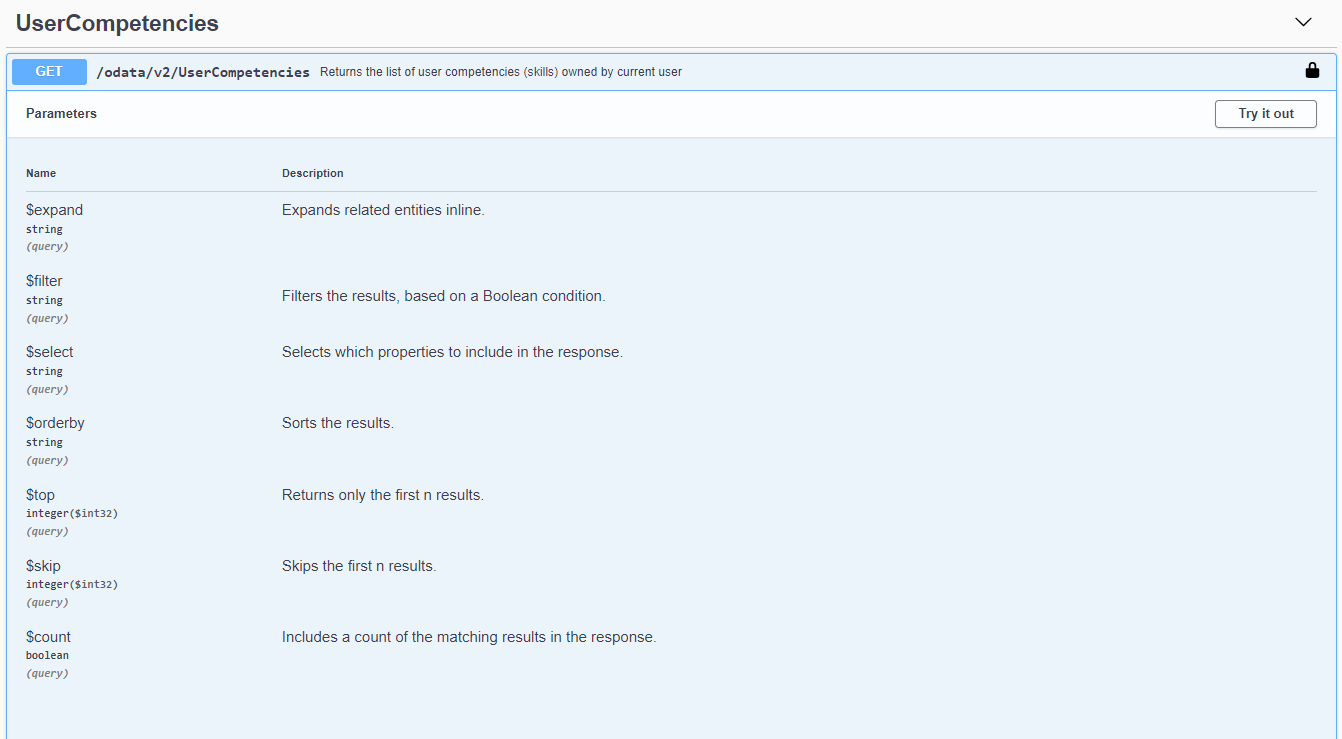Screen dimensions: 1342x739
Task: Click the authorization lock icon
Action: coord(1312,71)
